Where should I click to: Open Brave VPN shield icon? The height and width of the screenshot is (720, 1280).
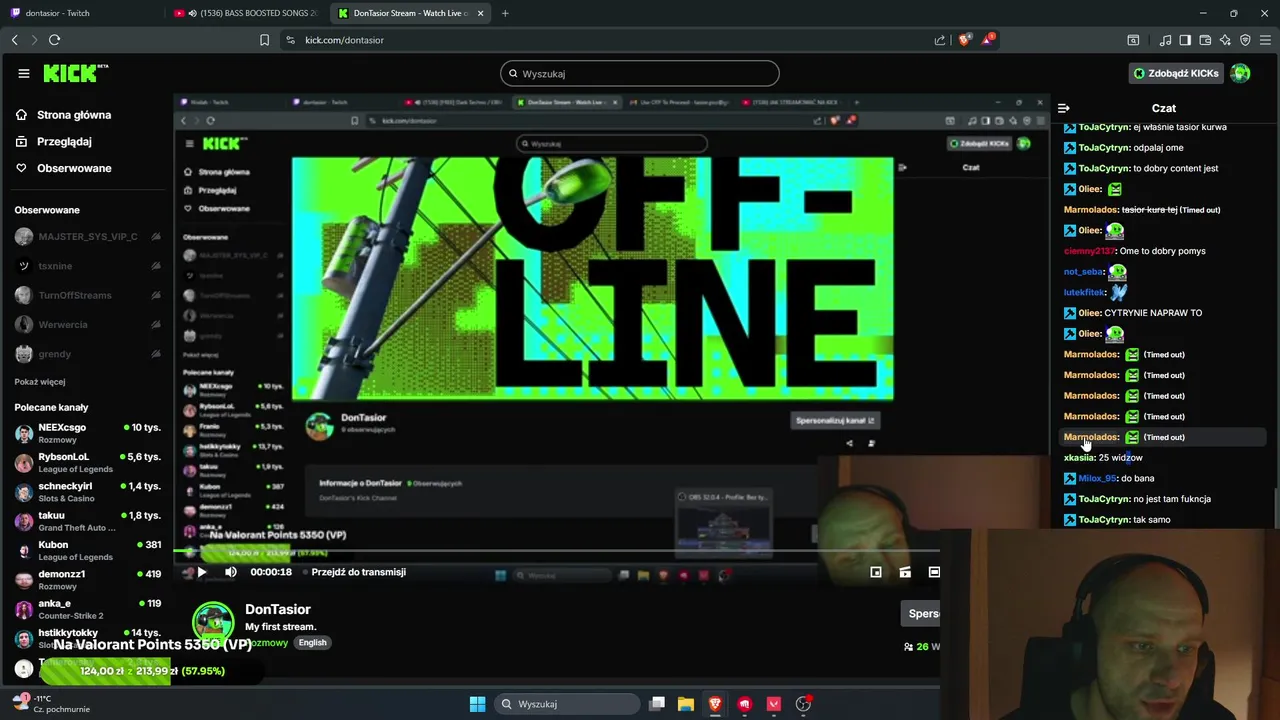(x=1245, y=40)
